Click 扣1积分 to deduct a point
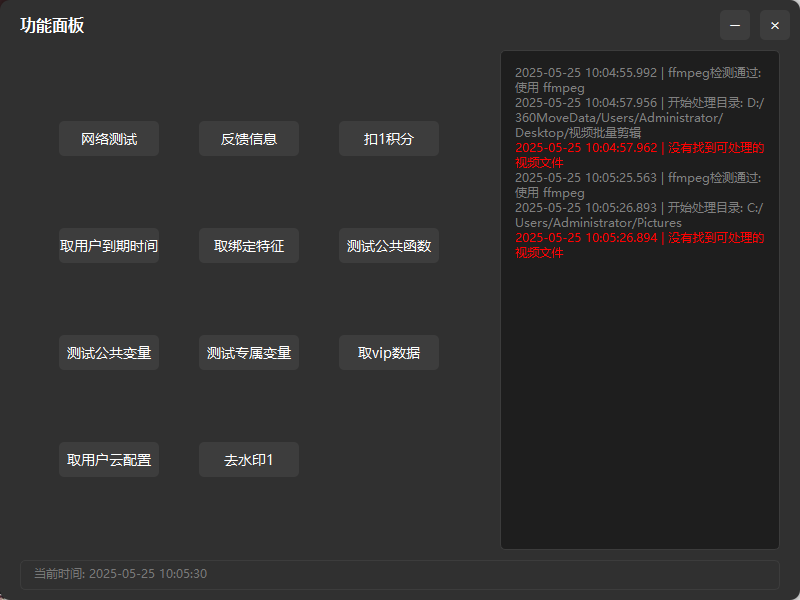The image size is (800, 600). [x=389, y=139]
